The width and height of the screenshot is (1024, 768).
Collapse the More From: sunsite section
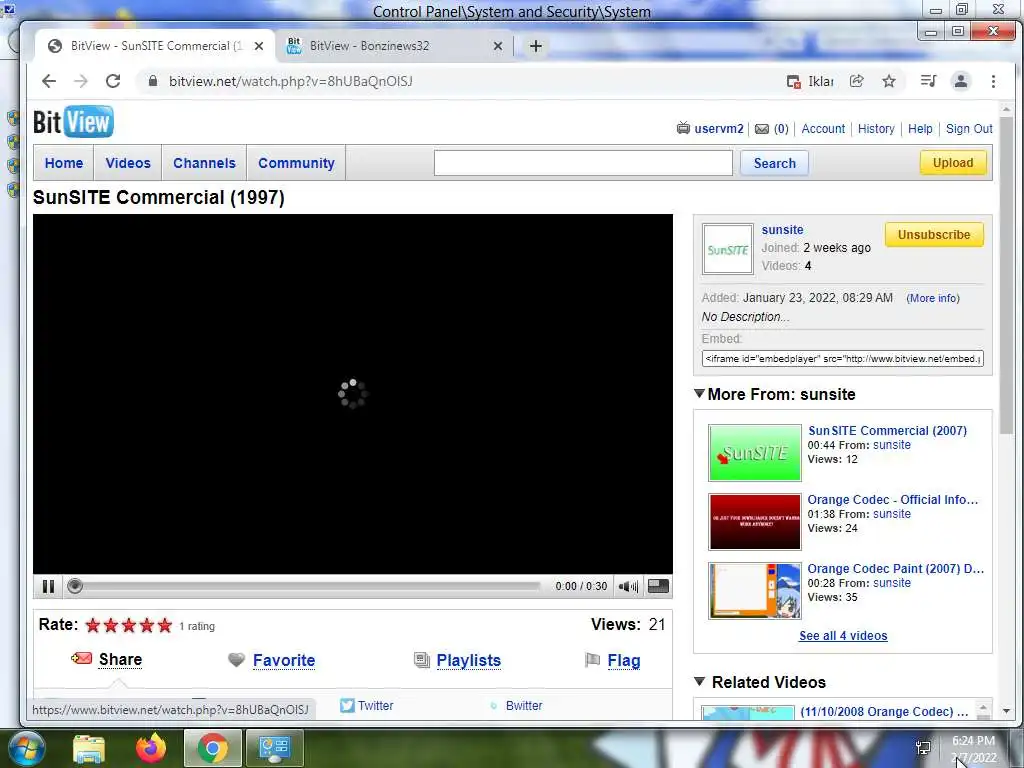click(699, 394)
